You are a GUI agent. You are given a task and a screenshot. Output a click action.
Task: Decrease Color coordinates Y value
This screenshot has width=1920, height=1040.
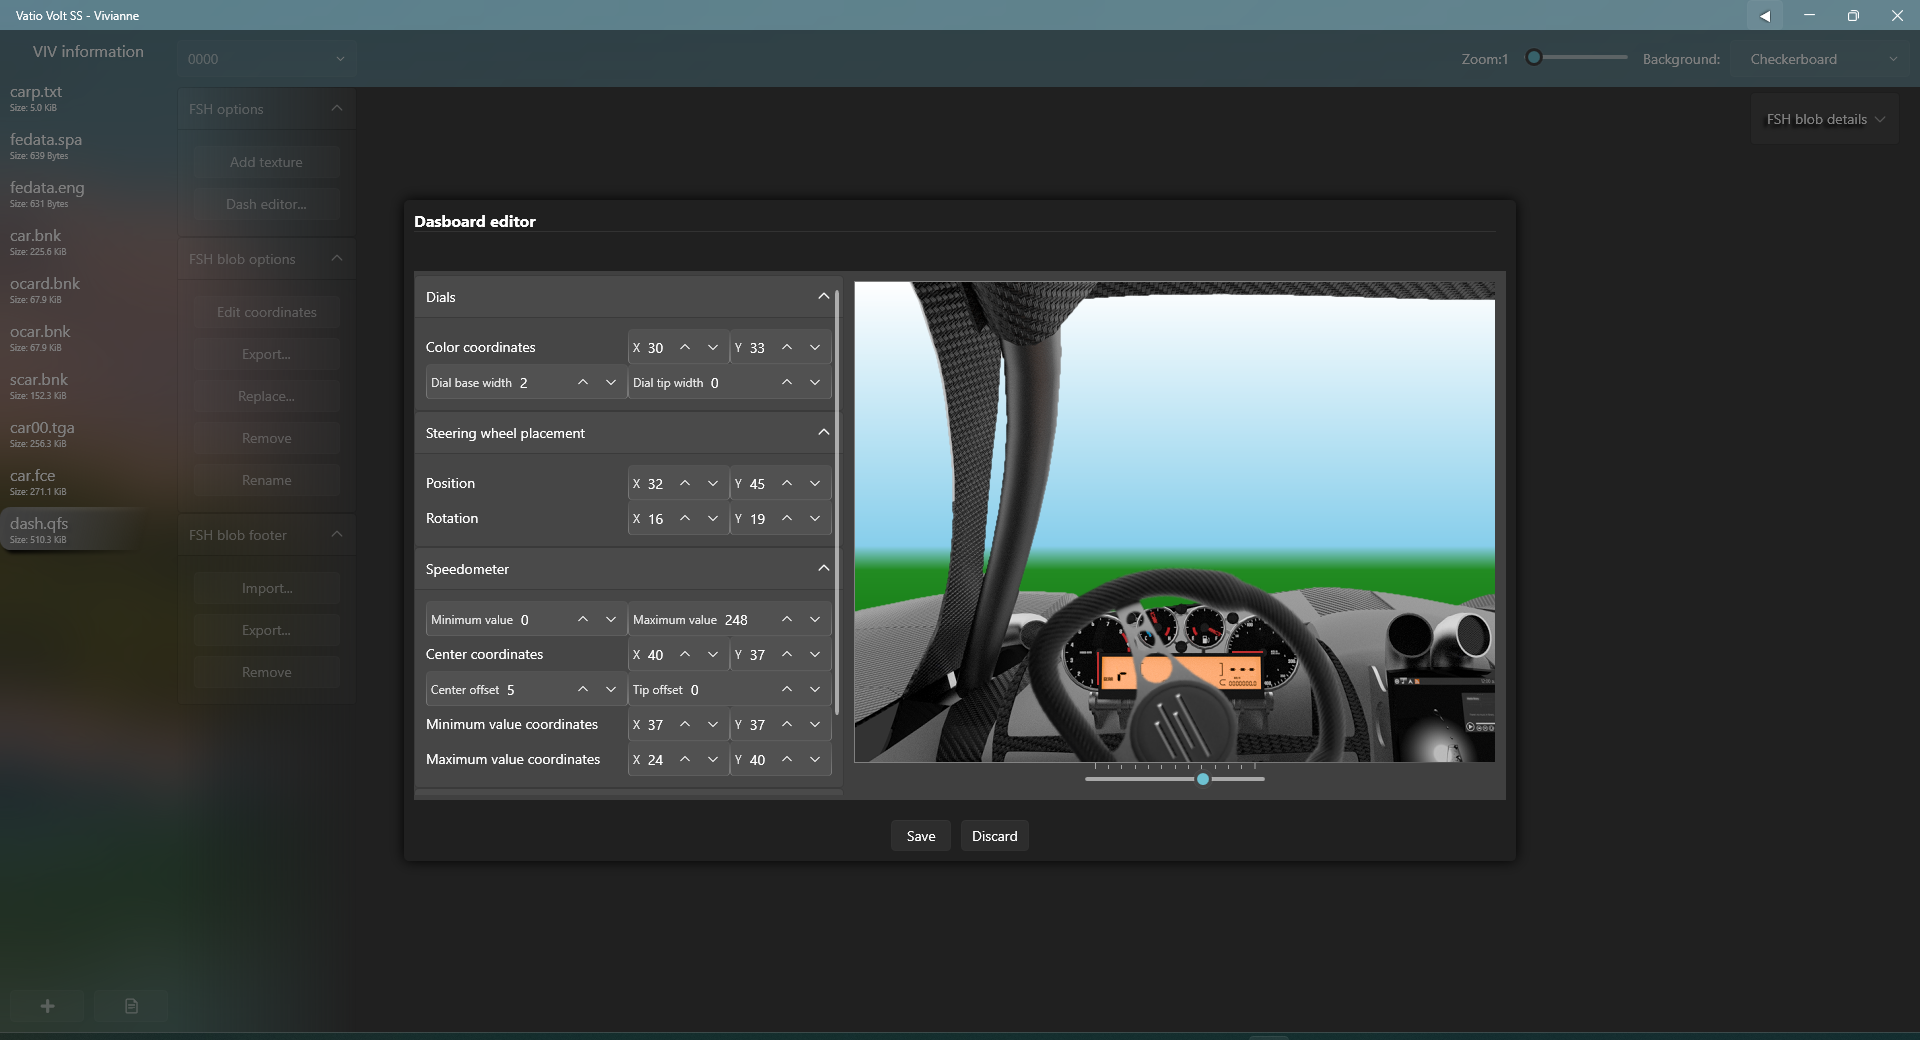pyautogui.click(x=815, y=348)
